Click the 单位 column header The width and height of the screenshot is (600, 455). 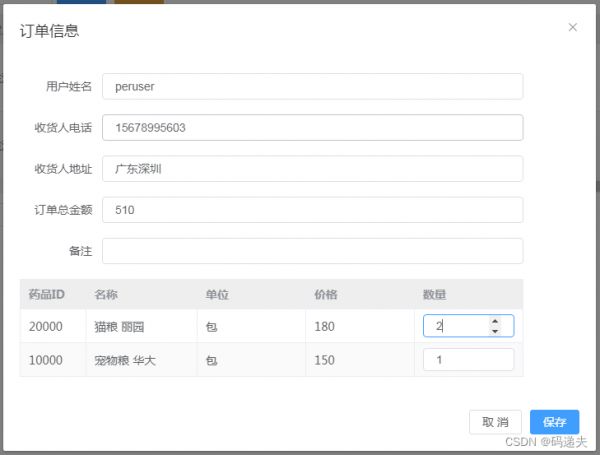[x=217, y=294]
